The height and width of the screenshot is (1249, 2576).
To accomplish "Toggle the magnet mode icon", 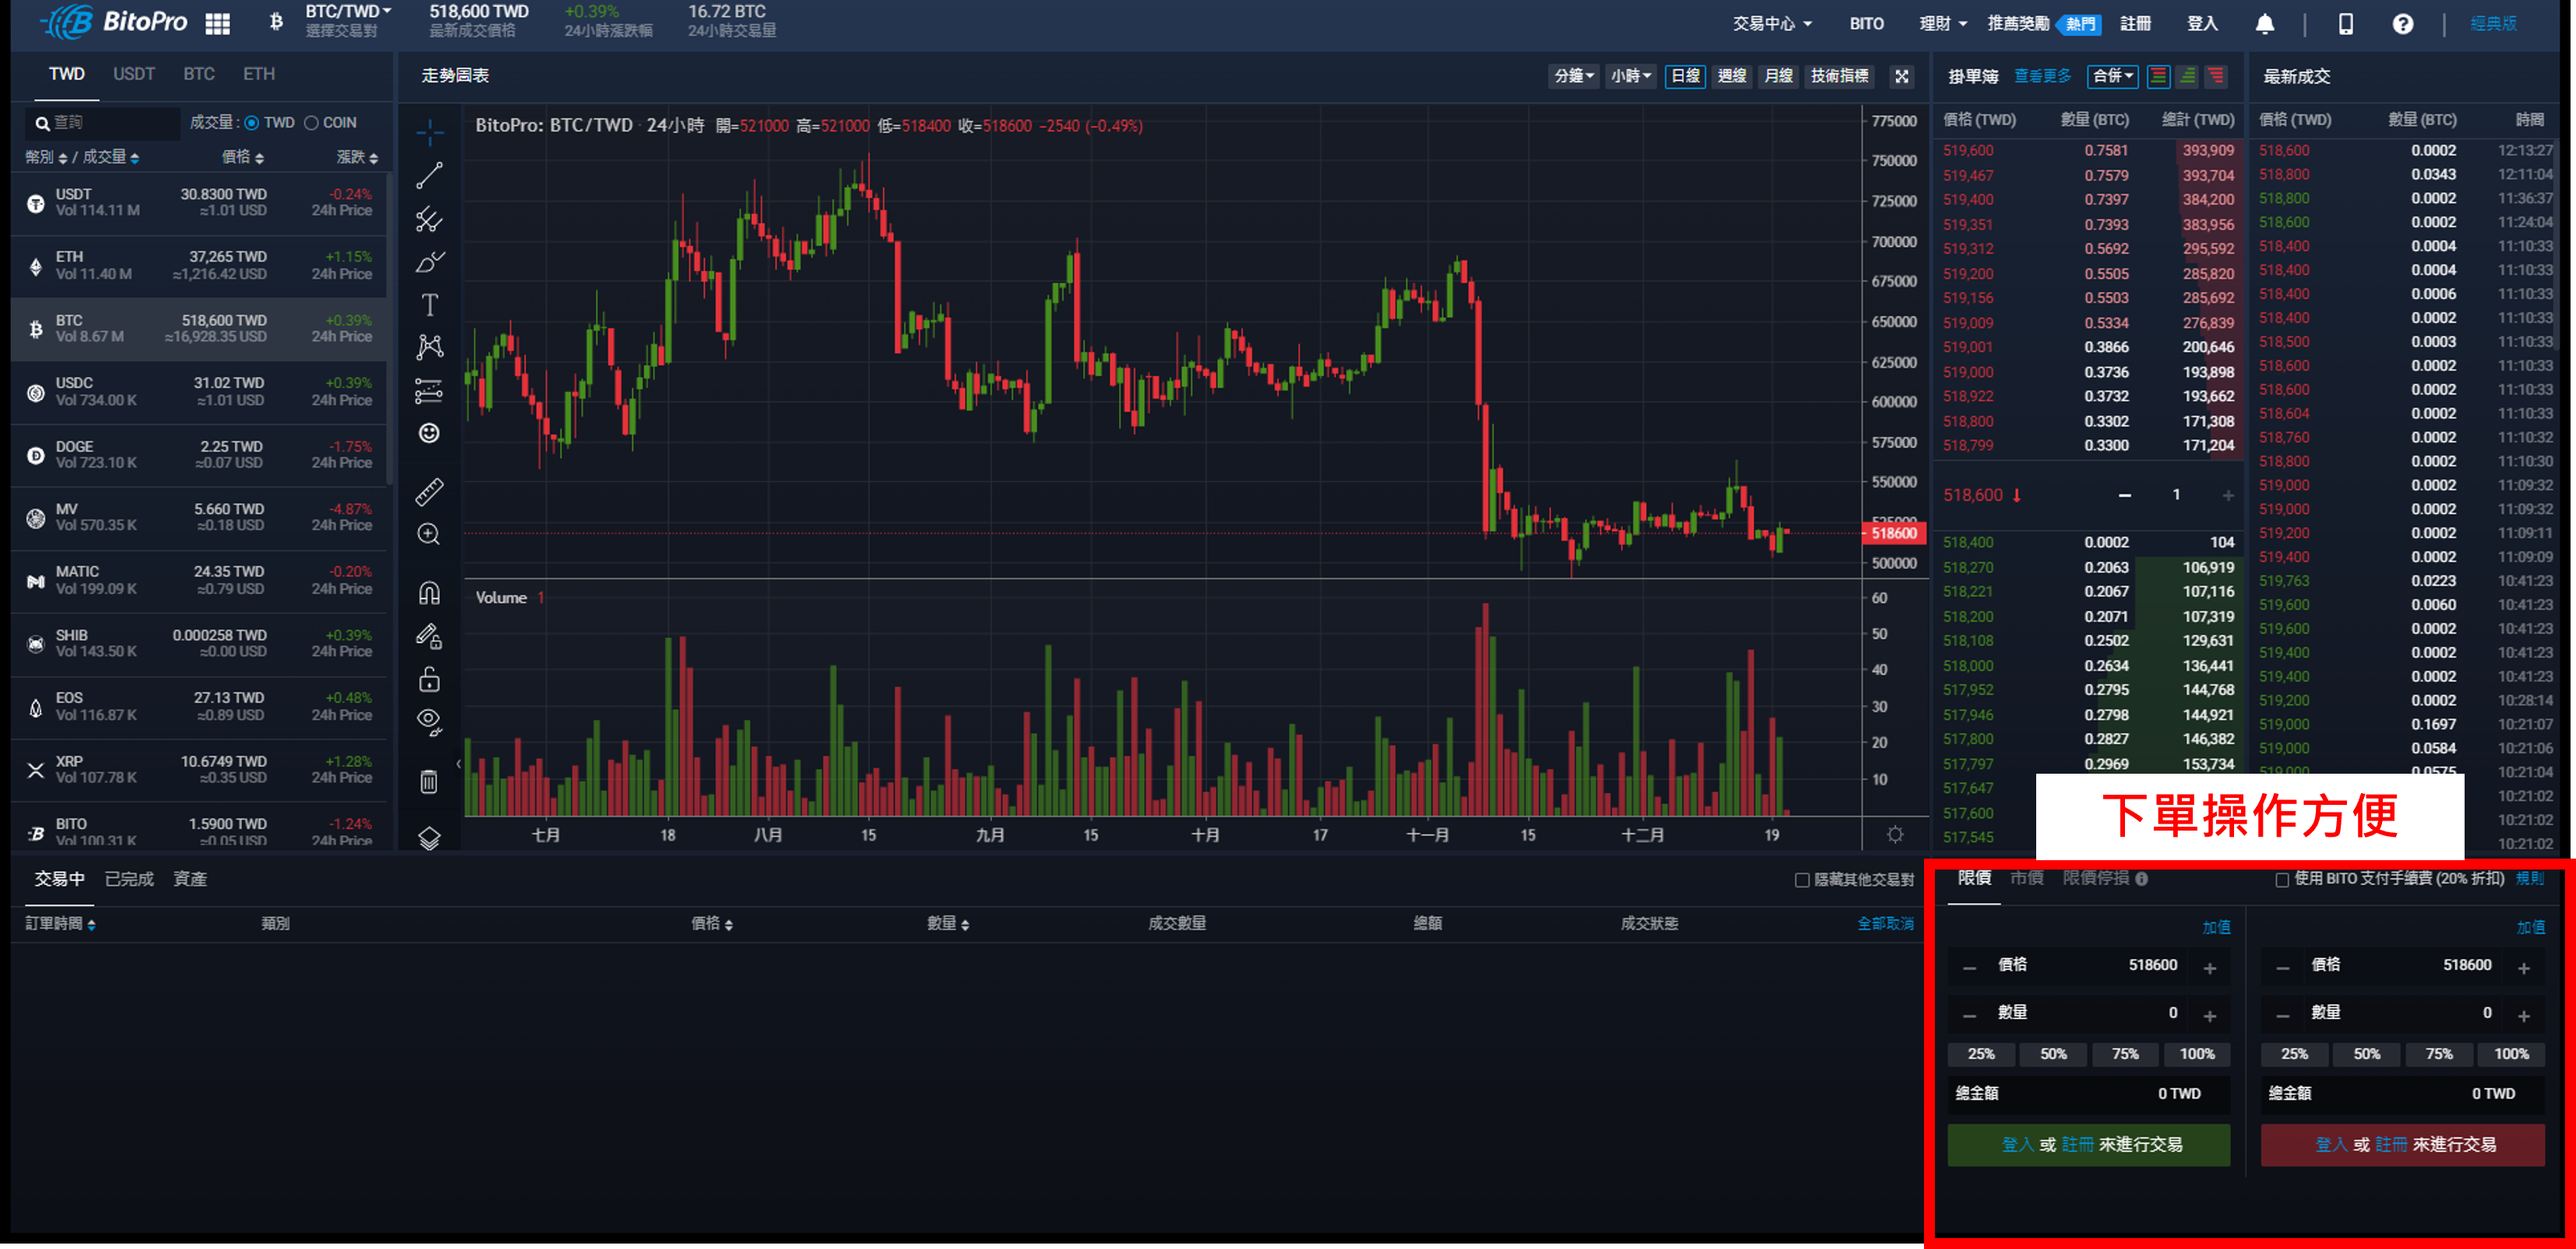I will coord(430,593).
